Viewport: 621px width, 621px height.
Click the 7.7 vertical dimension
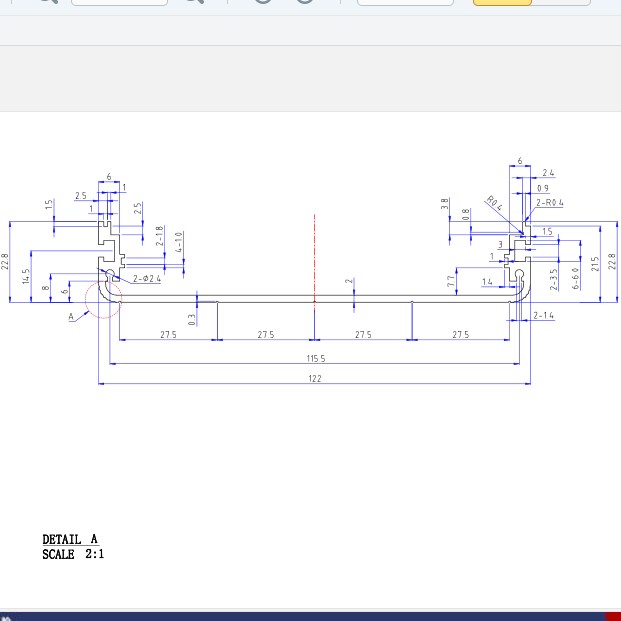(x=451, y=281)
